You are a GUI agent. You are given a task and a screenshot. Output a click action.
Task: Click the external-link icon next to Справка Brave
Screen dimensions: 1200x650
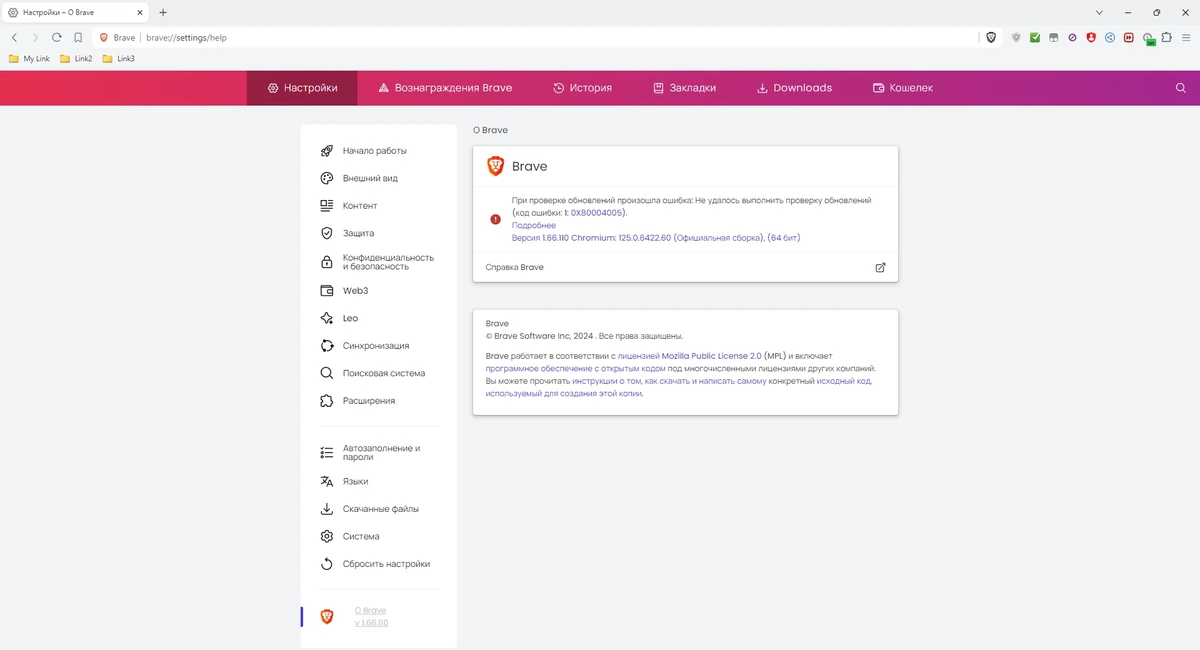coord(880,267)
